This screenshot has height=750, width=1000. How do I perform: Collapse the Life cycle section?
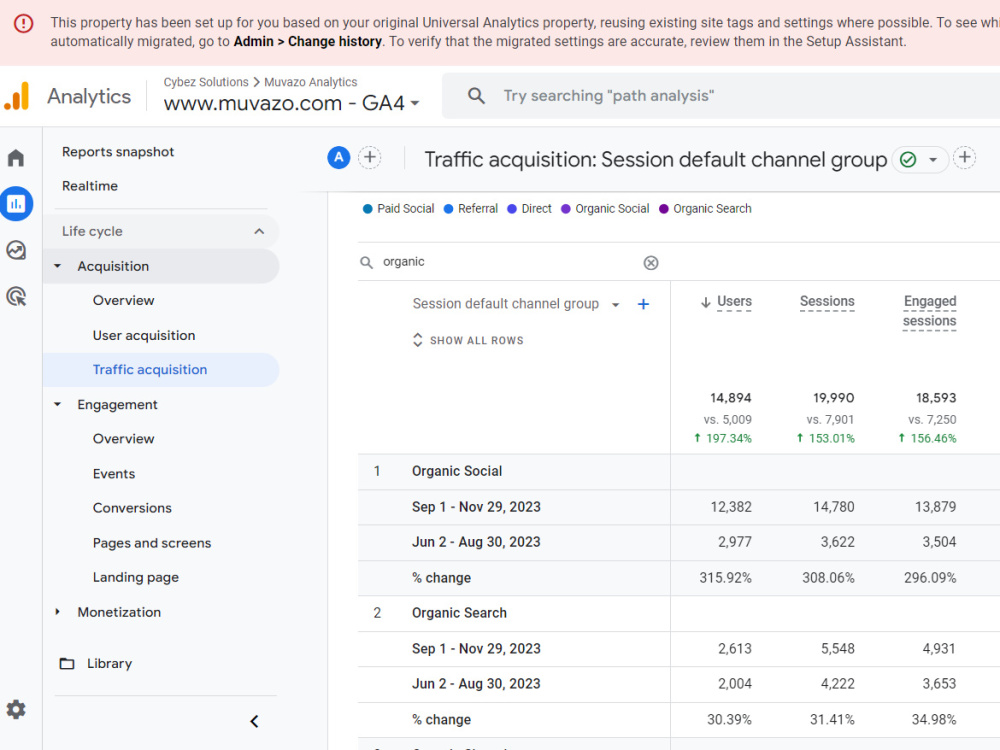click(259, 232)
